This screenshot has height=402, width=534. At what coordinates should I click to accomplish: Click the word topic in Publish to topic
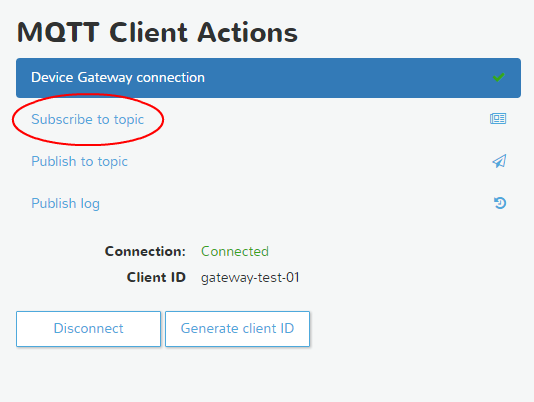click(x=113, y=162)
